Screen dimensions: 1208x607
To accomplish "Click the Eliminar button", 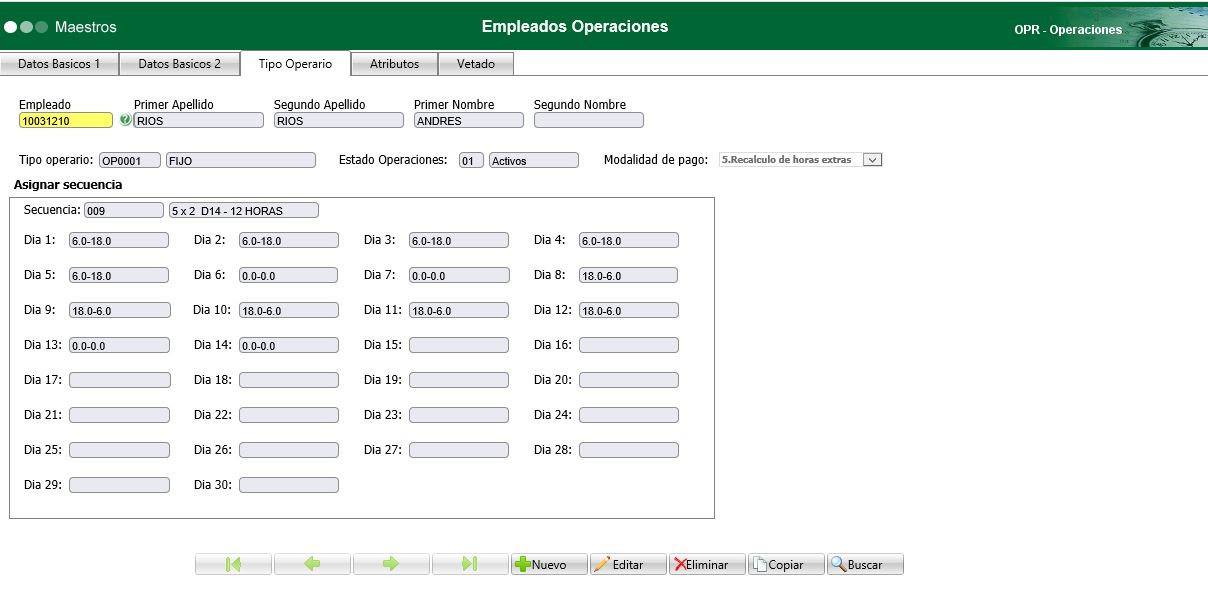I will point(707,564).
